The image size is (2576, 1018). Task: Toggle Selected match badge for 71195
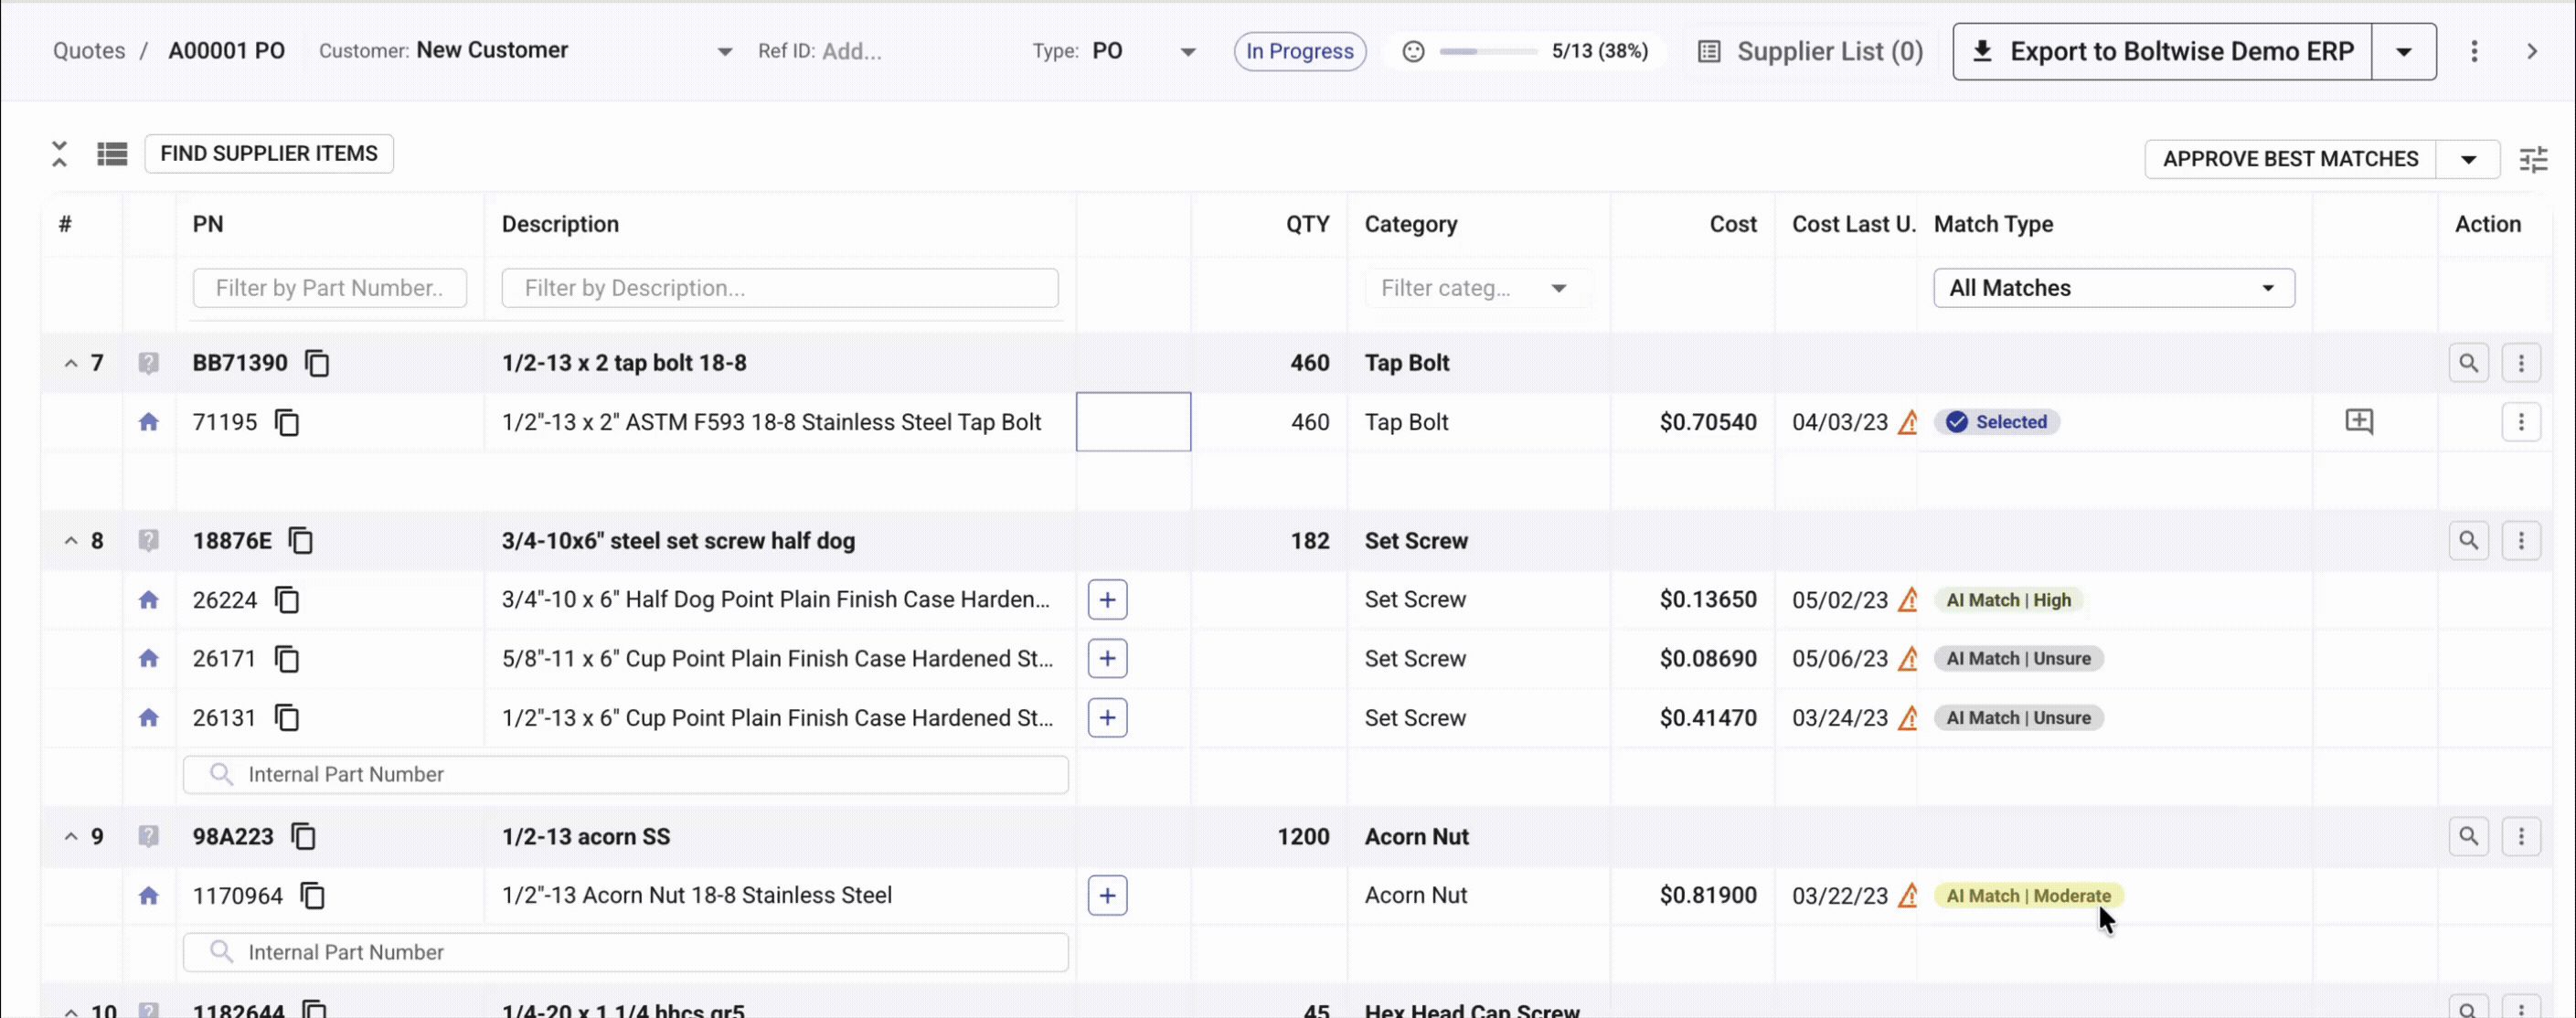point(1997,422)
